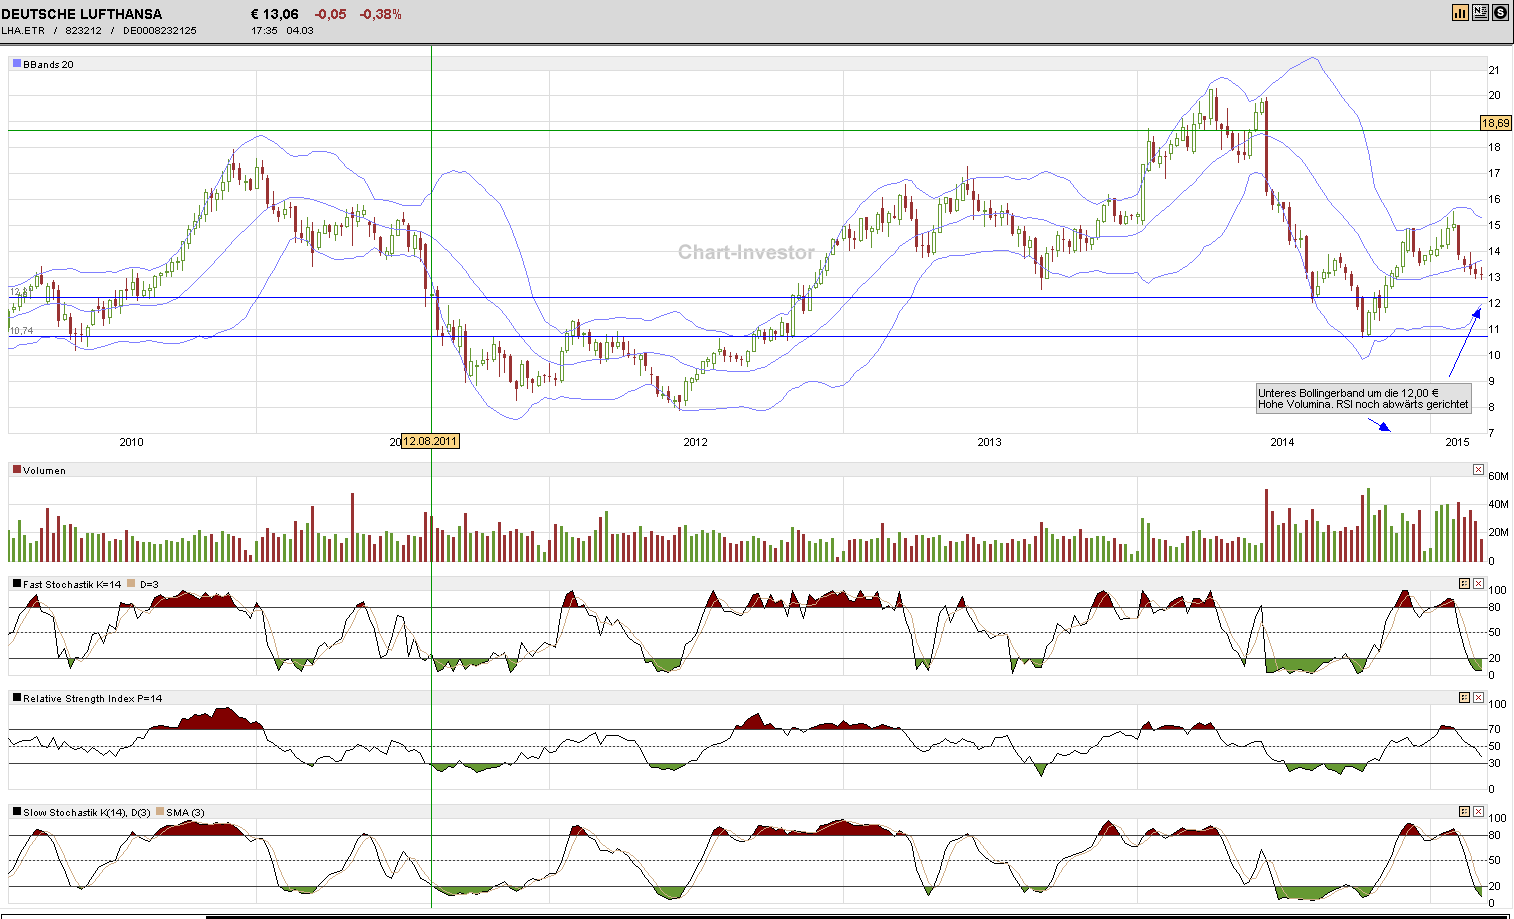Click the Fast Stochastik K=14 black swatch
This screenshot has width=1514, height=919.
tap(17, 584)
